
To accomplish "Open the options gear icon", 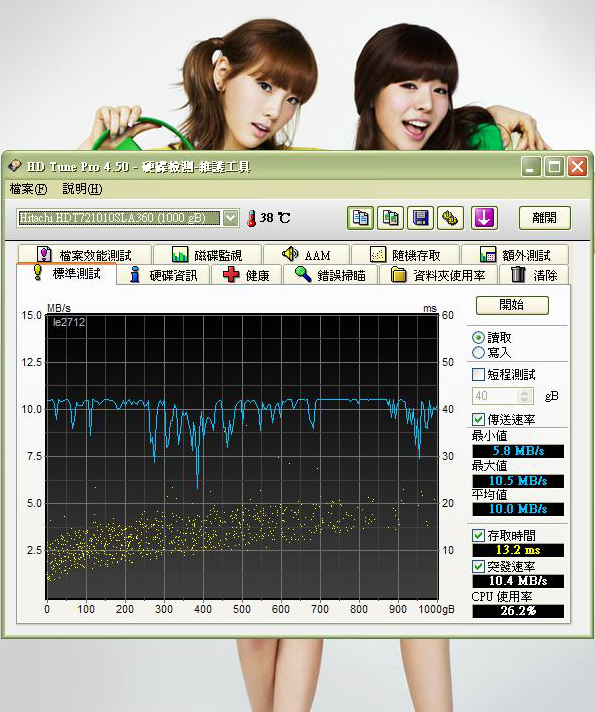I will [450, 218].
